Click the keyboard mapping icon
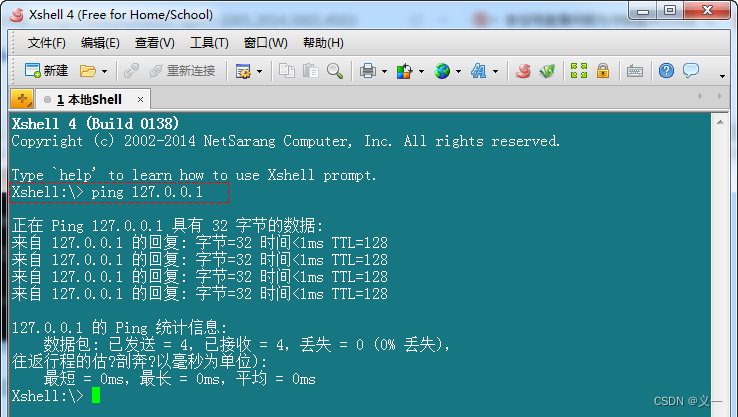 (x=635, y=71)
